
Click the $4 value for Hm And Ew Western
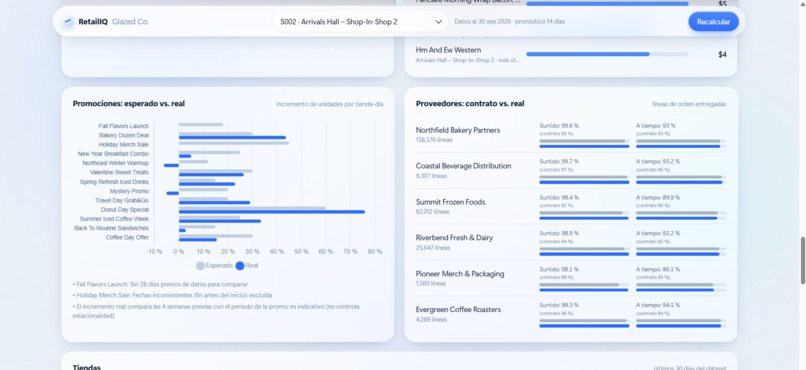[722, 54]
